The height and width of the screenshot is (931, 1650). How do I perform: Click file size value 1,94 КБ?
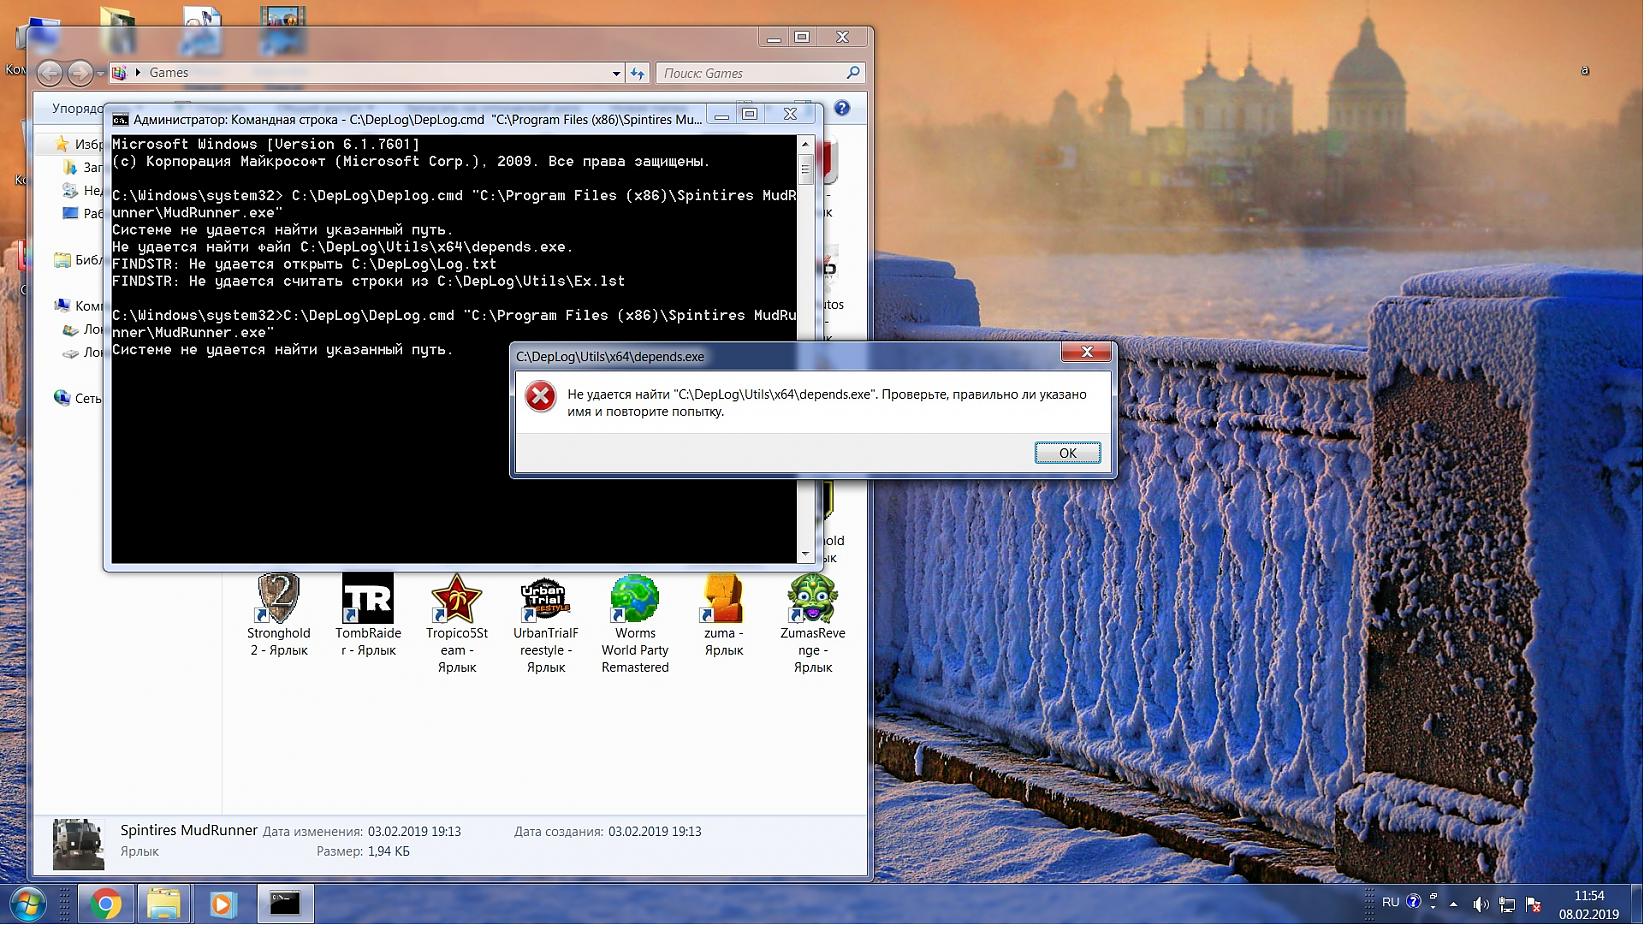point(388,852)
